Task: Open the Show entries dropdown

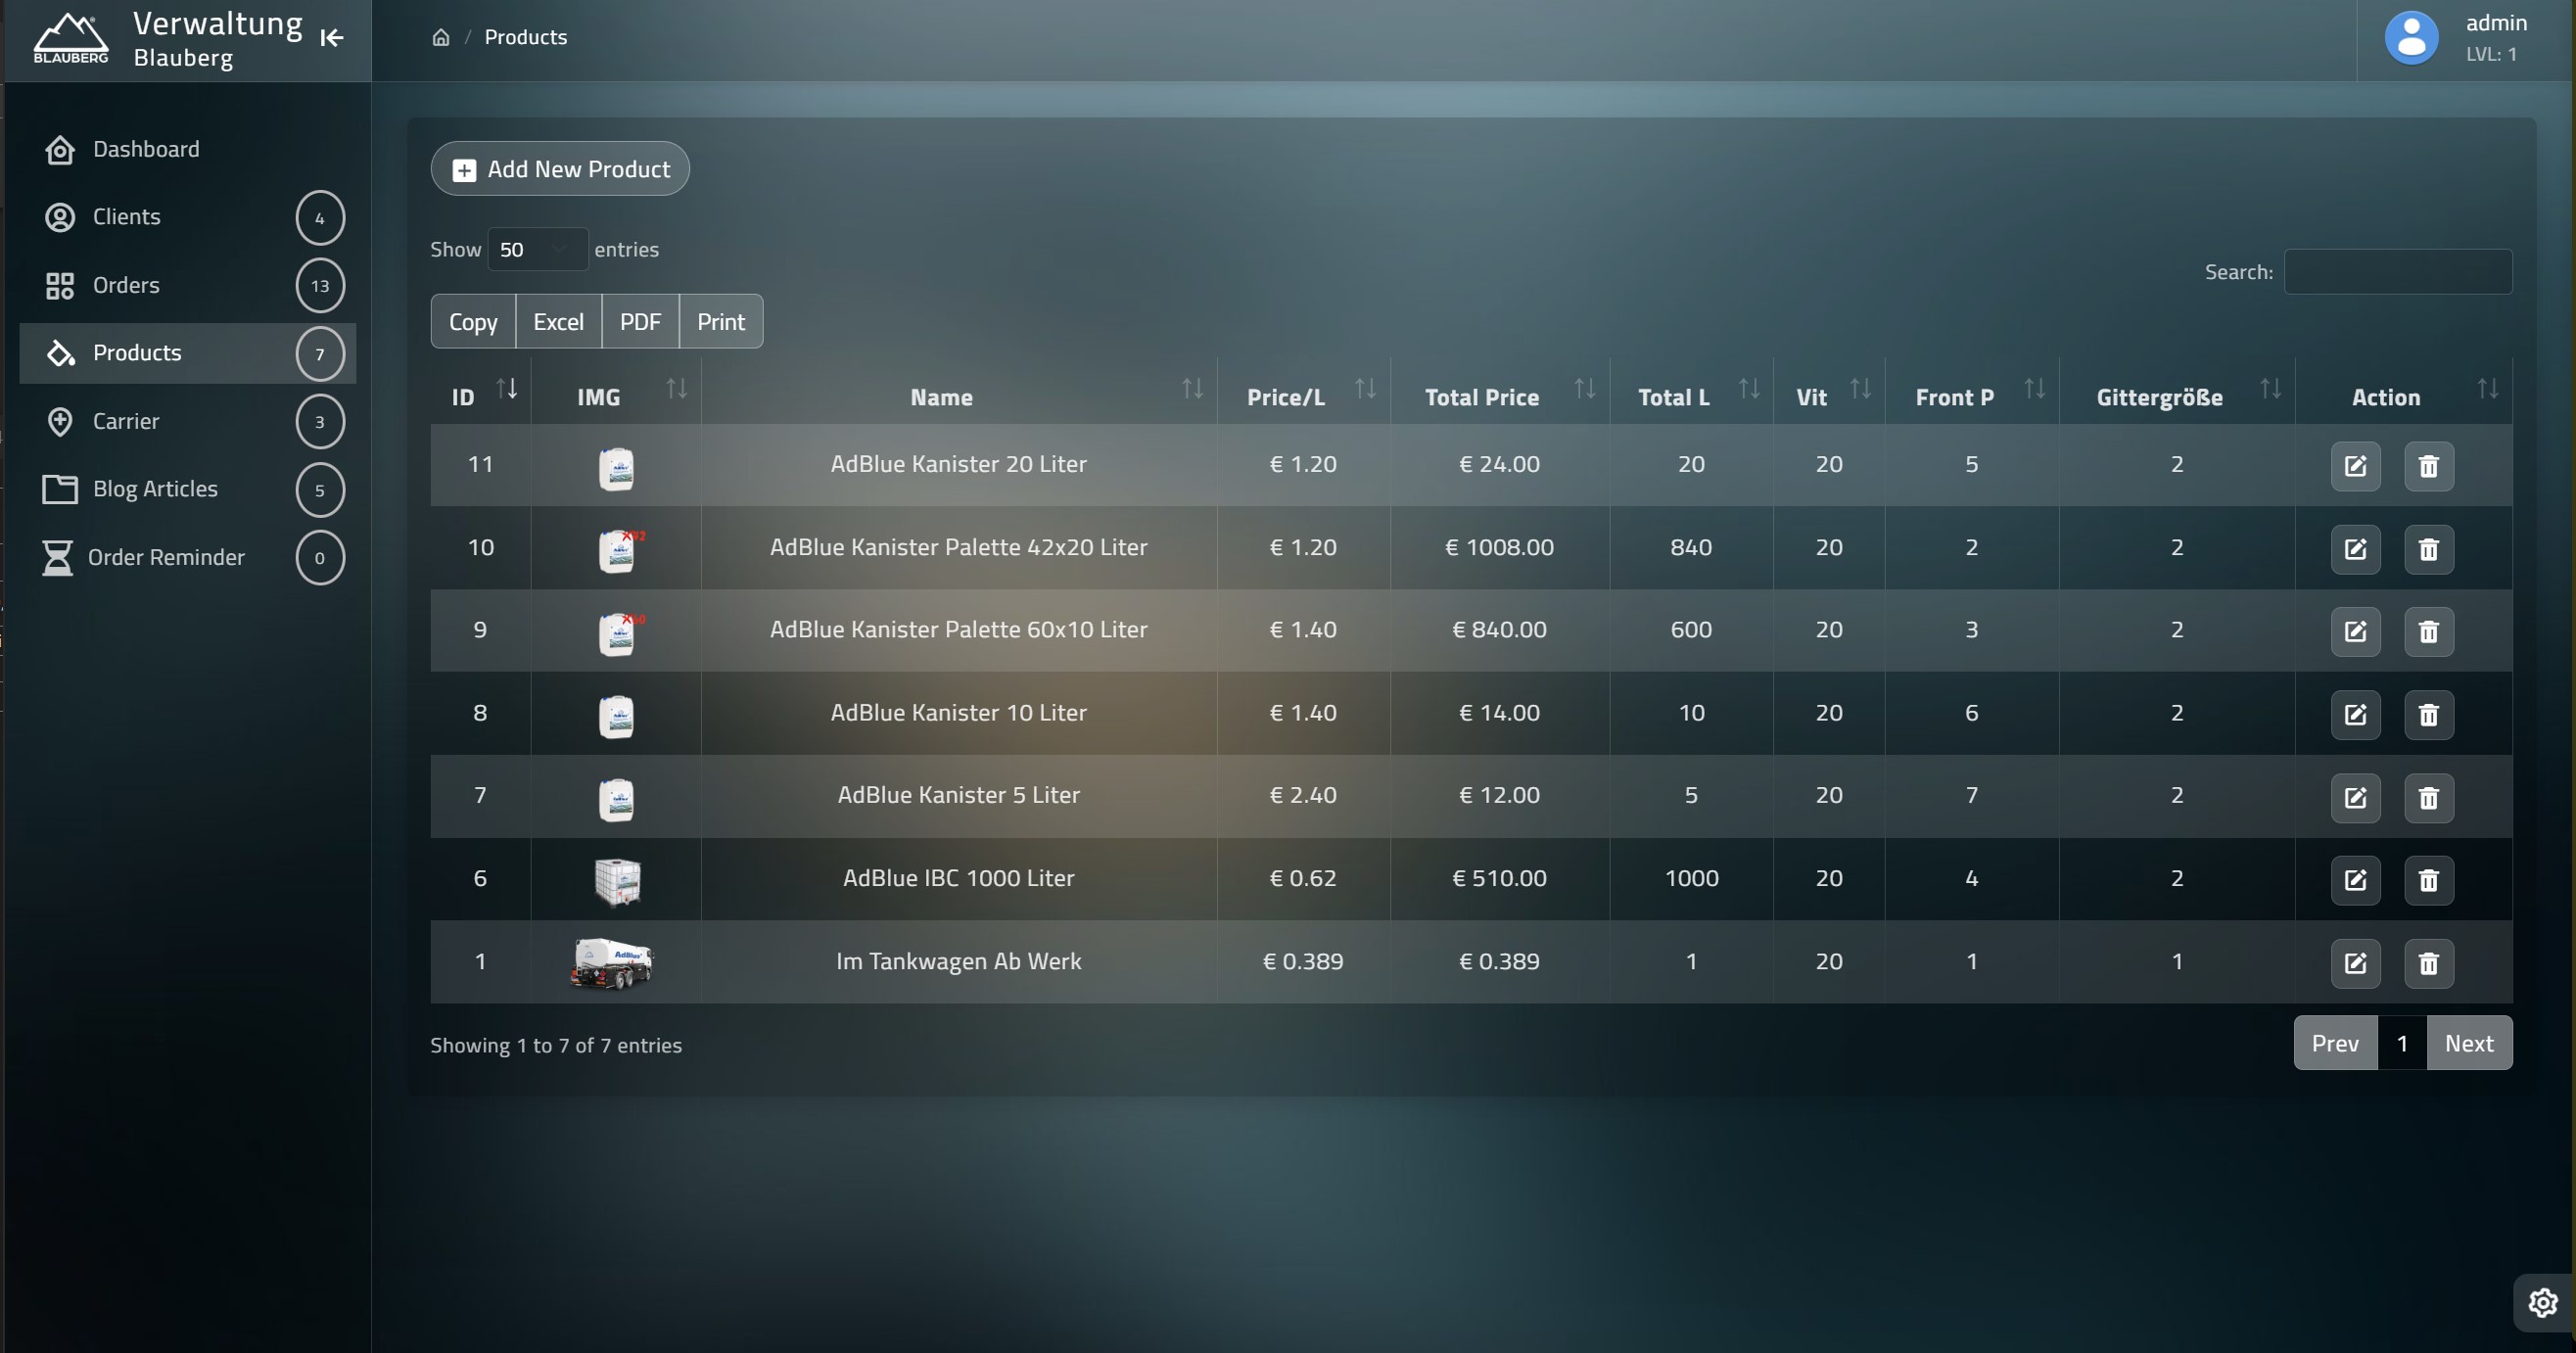Action: (x=538, y=249)
